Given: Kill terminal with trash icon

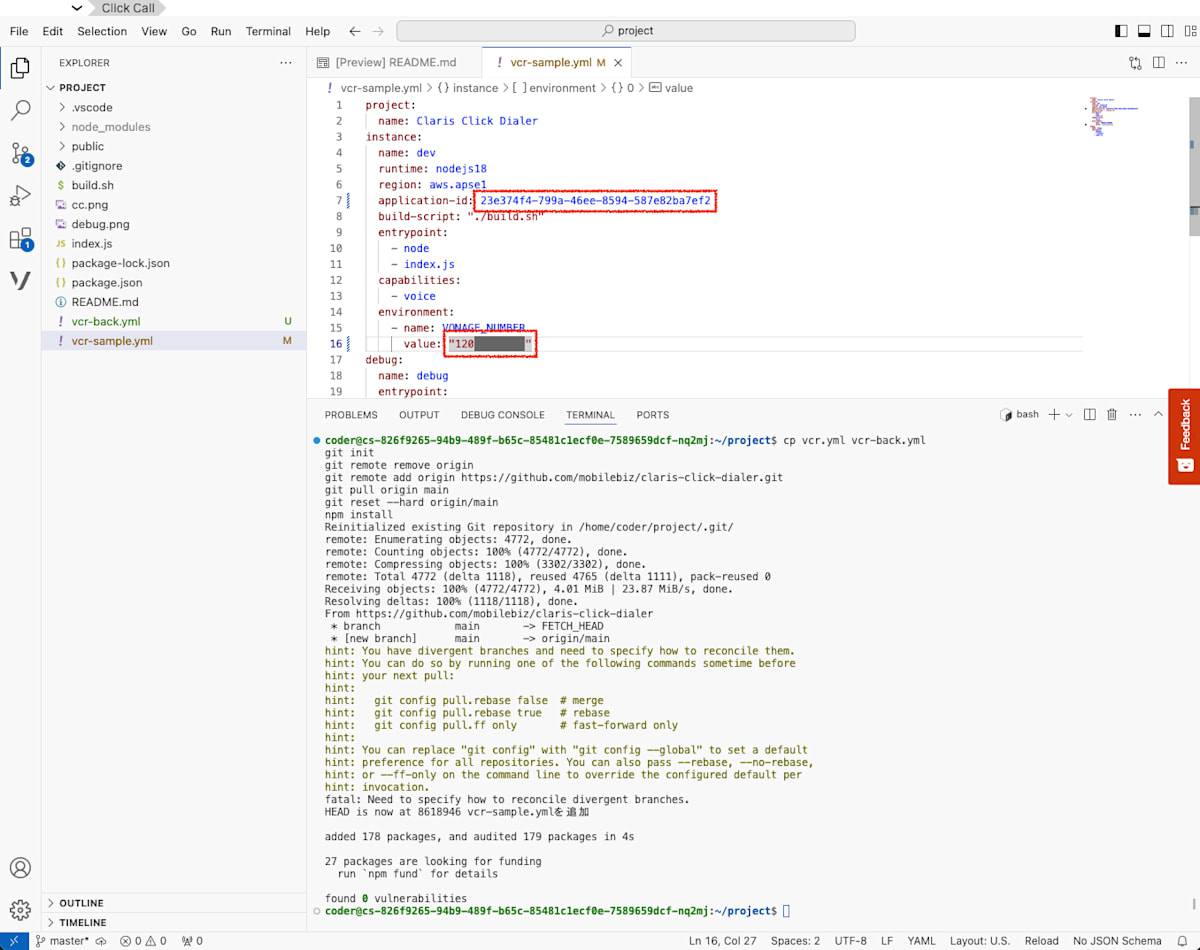Looking at the screenshot, I should (x=1112, y=414).
